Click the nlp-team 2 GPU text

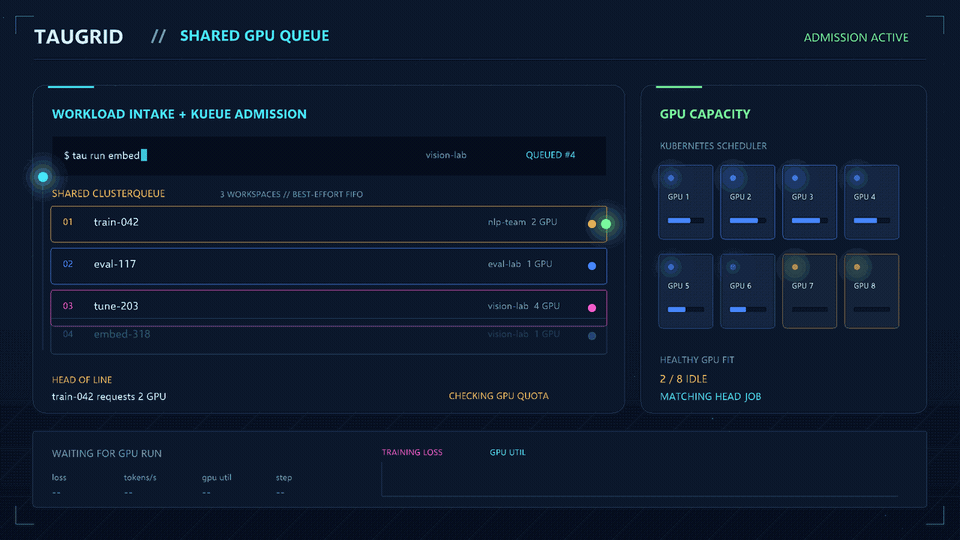point(522,222)
